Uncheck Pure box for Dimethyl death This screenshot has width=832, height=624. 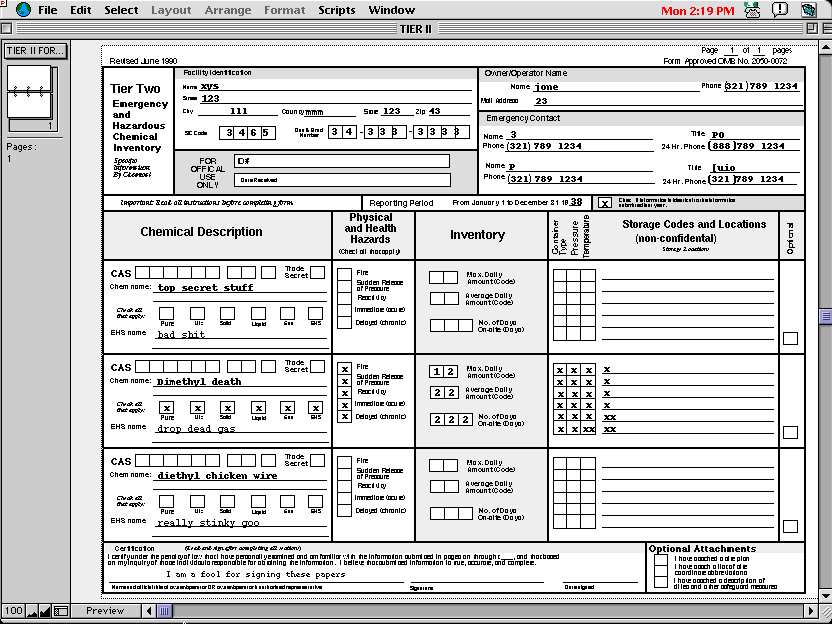[167, 408]
